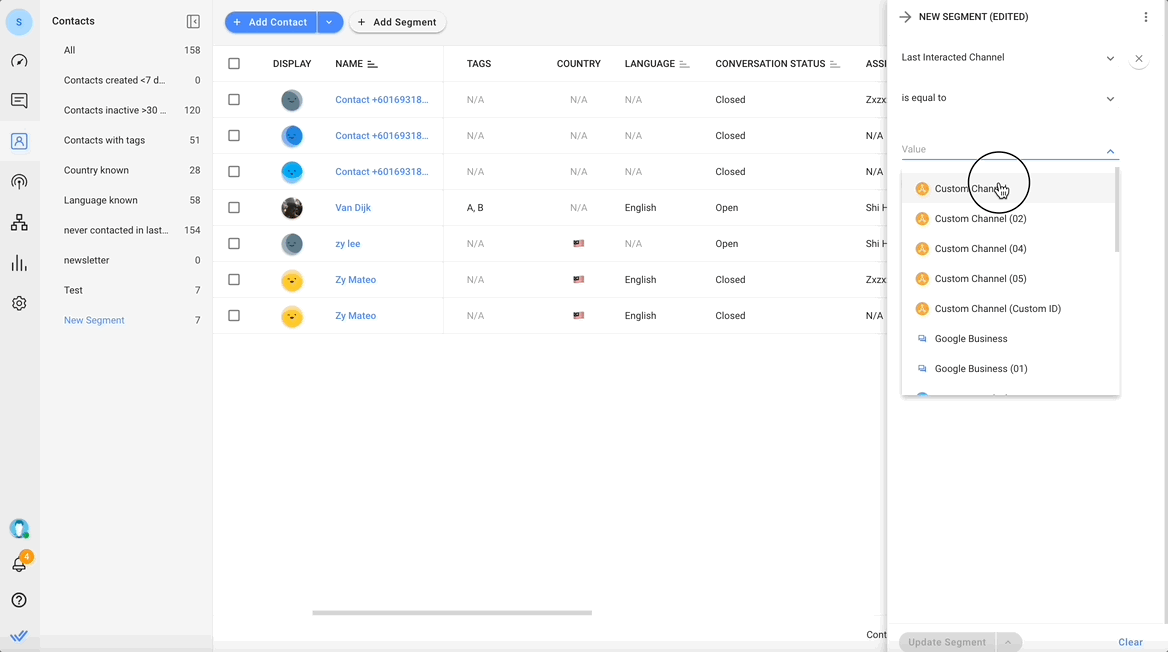
Task: Click the horizontal table scrollbar
Action: tap(452, 612)
